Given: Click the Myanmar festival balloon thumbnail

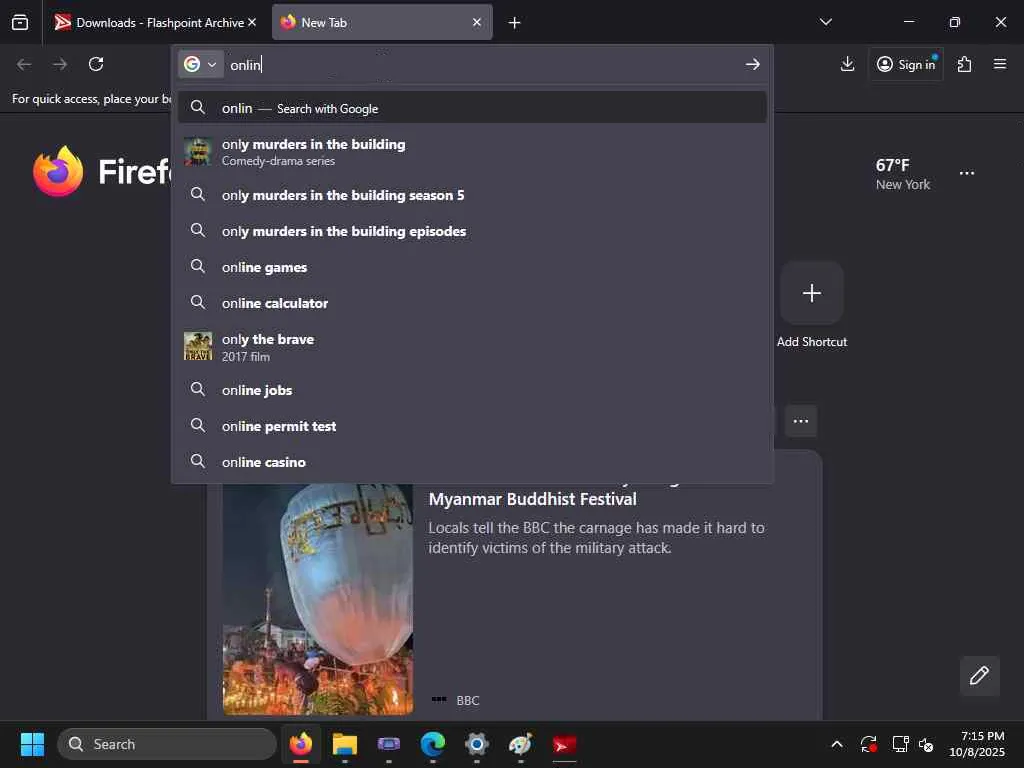Looking at the screenshot, I should tap(318, 599).
